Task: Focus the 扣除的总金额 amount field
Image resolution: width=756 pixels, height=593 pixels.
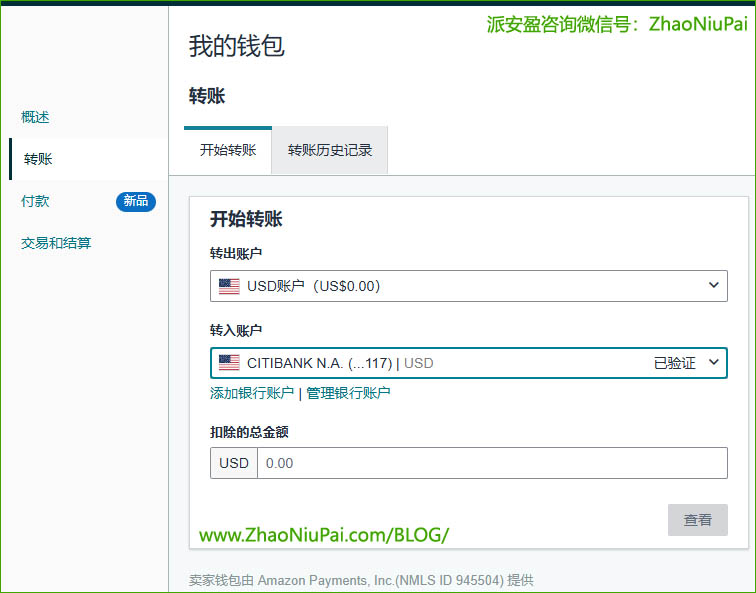Action: [x=491, y=463]
